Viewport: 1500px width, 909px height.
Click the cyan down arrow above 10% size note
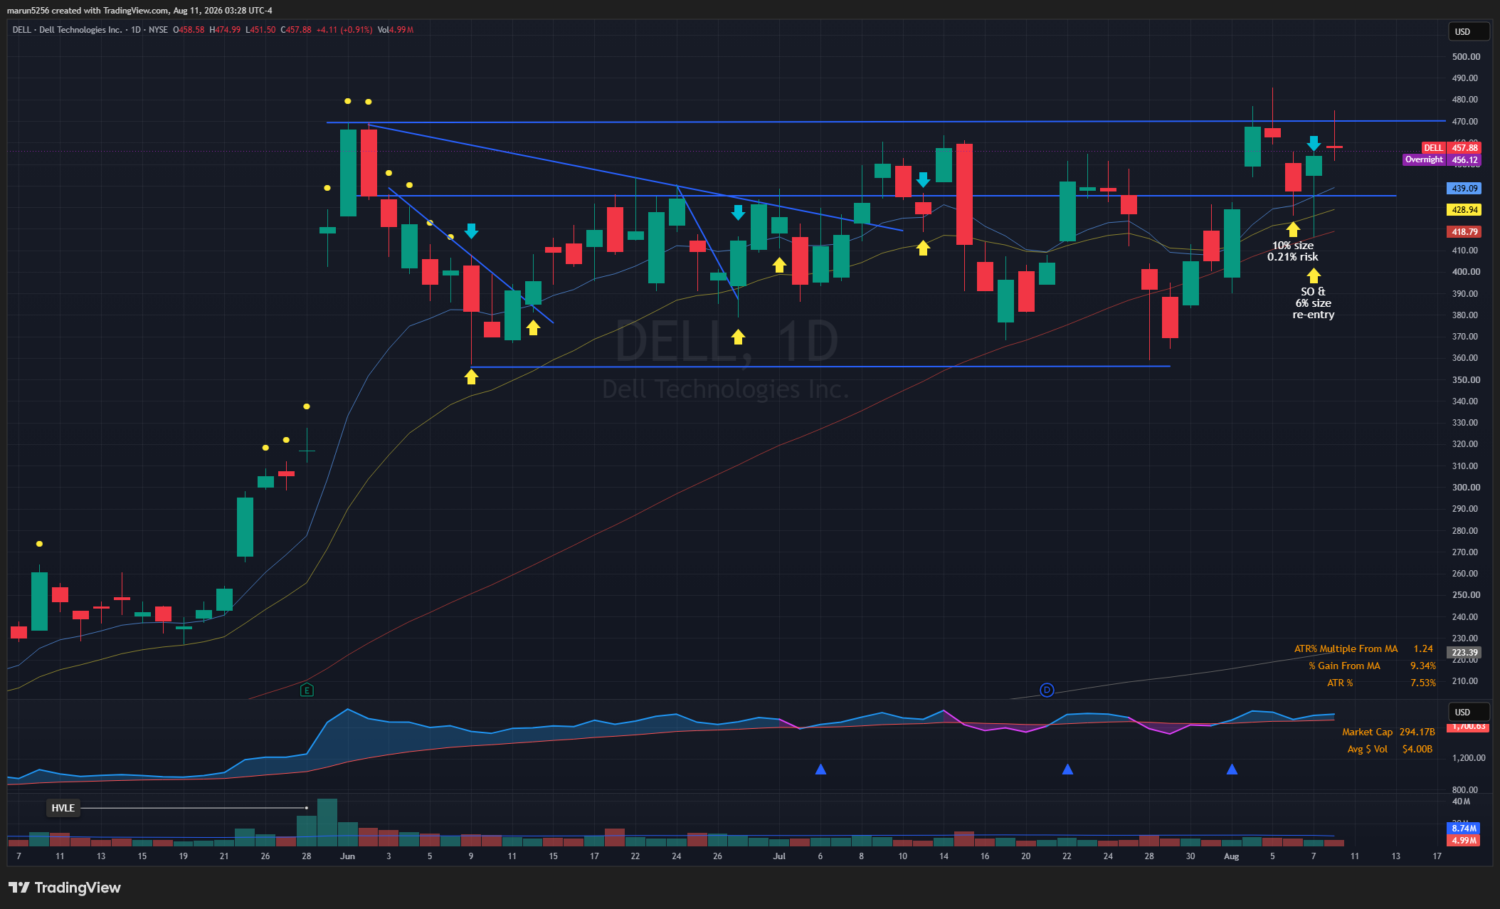pyautogui.click(x=1314, y=144)
